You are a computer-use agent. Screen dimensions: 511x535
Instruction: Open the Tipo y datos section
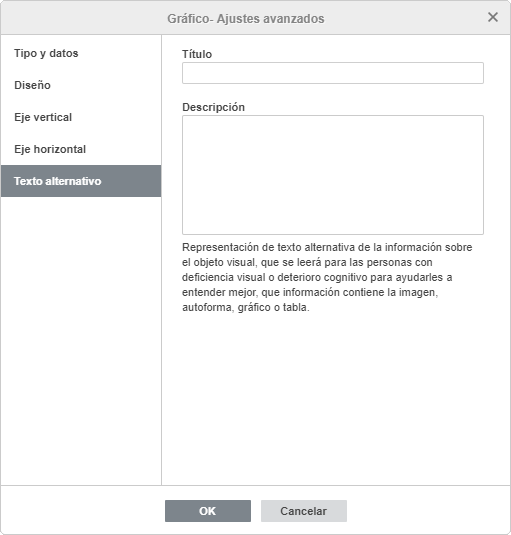(x=81, y=53)
